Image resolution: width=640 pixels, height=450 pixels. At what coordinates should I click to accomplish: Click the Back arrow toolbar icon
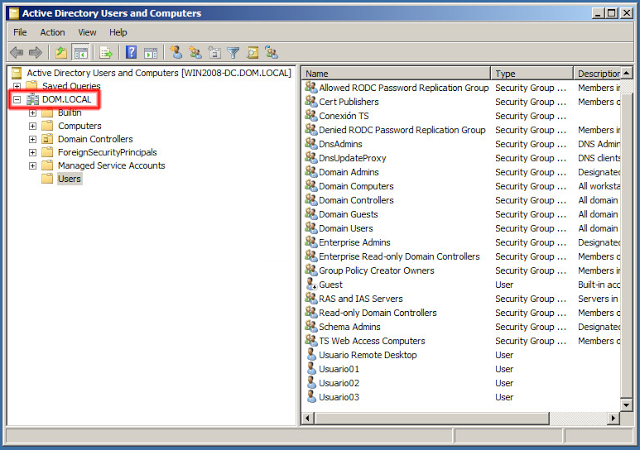click(16, 53)
